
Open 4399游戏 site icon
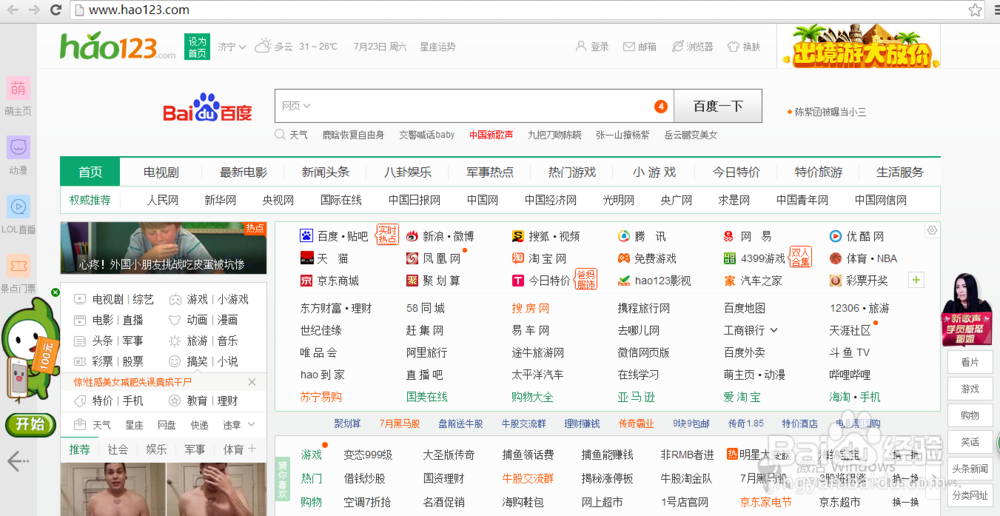(x=730, y=258)
